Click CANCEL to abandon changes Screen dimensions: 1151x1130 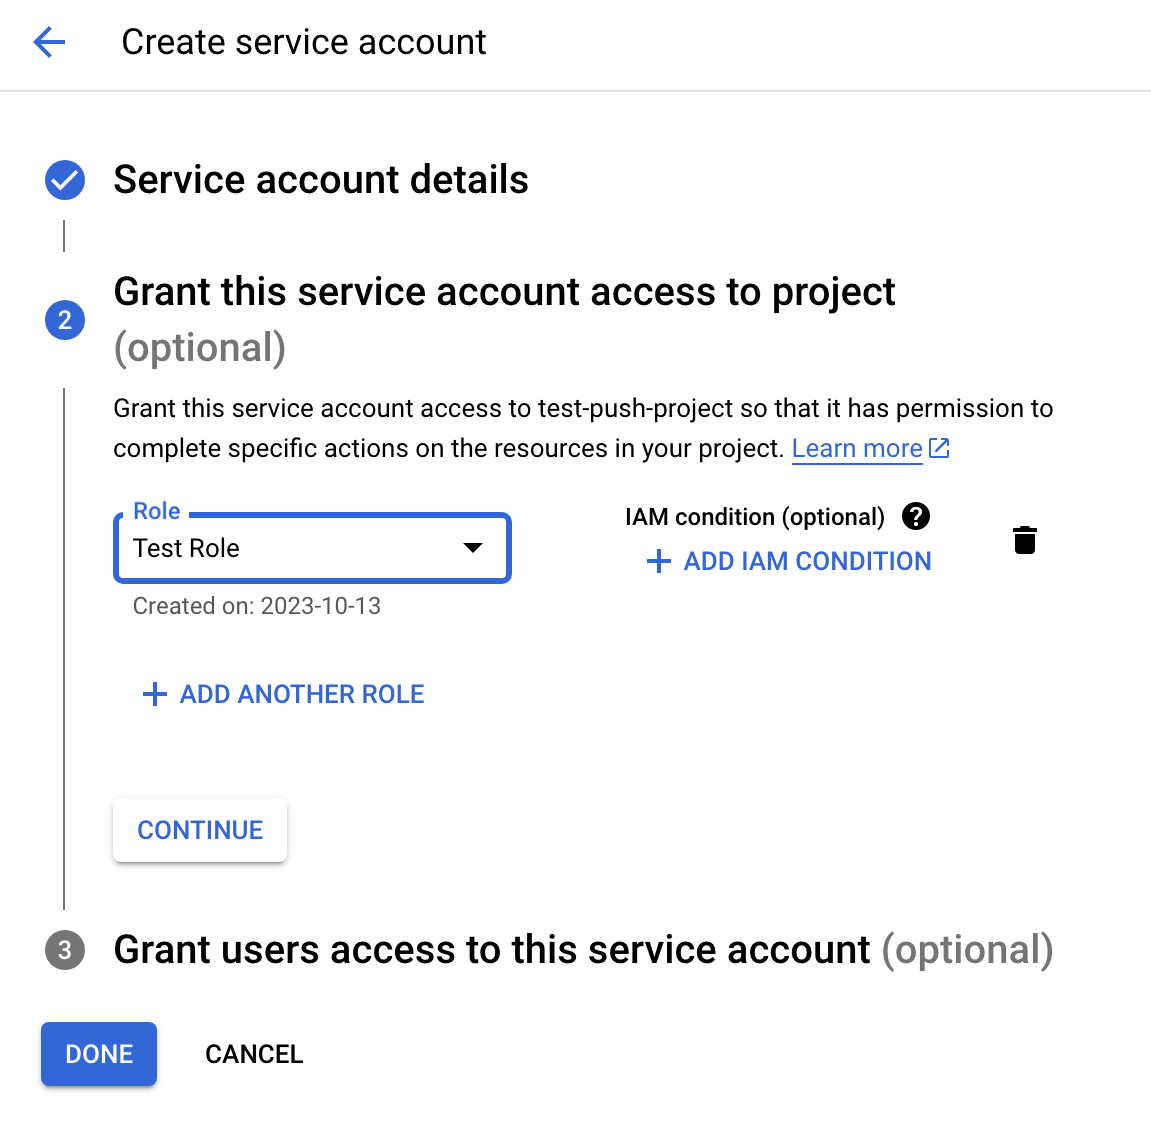point(254,1053)
